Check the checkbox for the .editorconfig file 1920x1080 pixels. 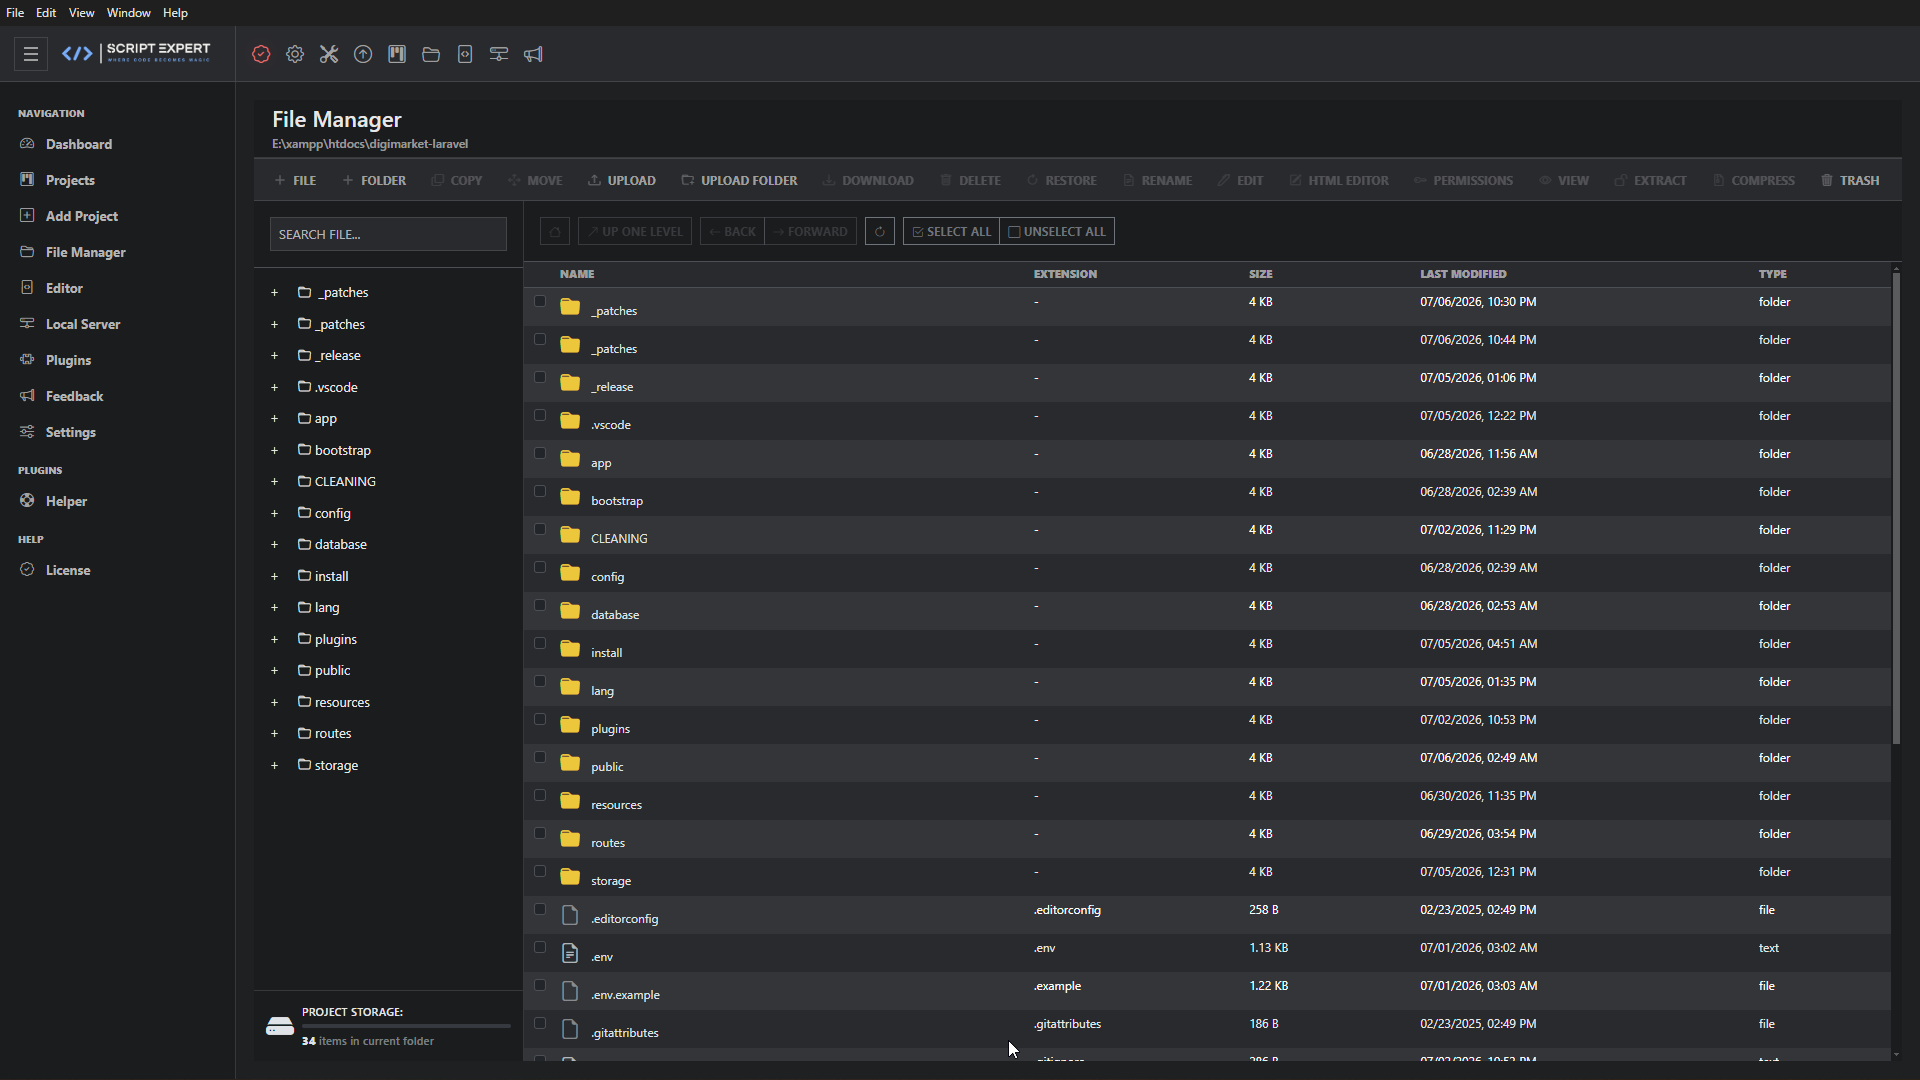540,909
